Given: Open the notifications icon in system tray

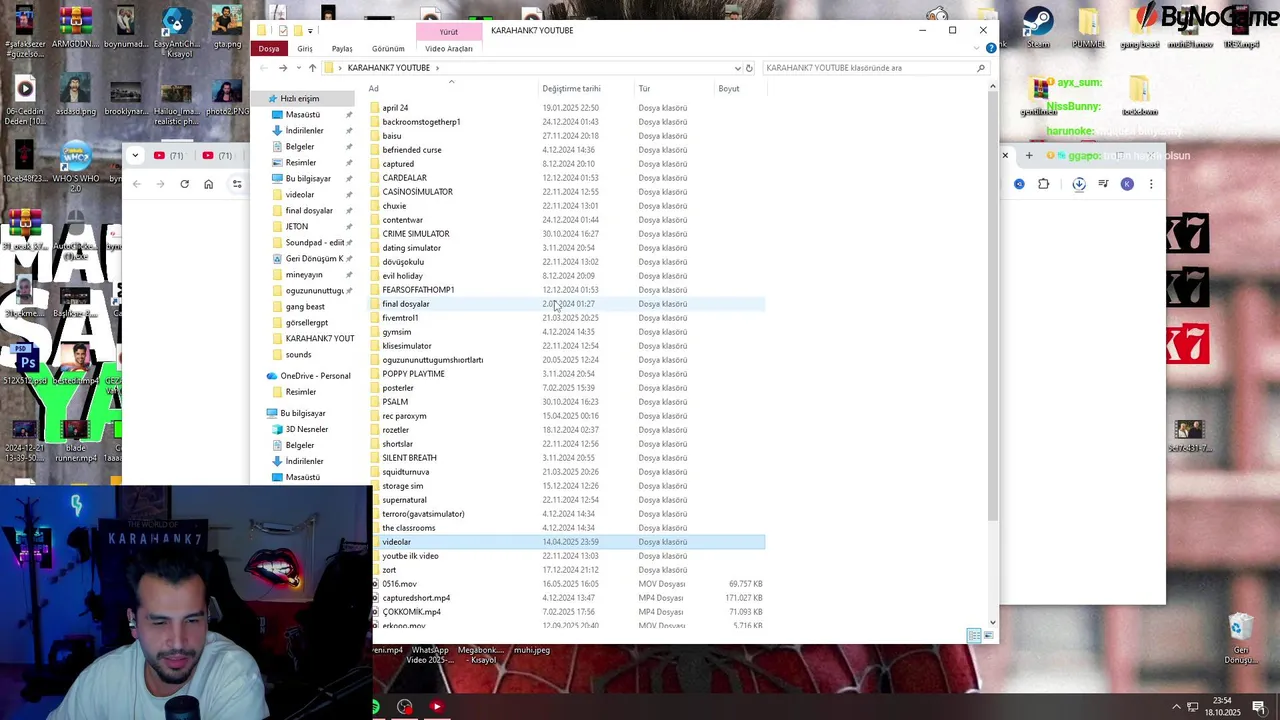Looking at the screenshot, I should [x=1259, y=707].
